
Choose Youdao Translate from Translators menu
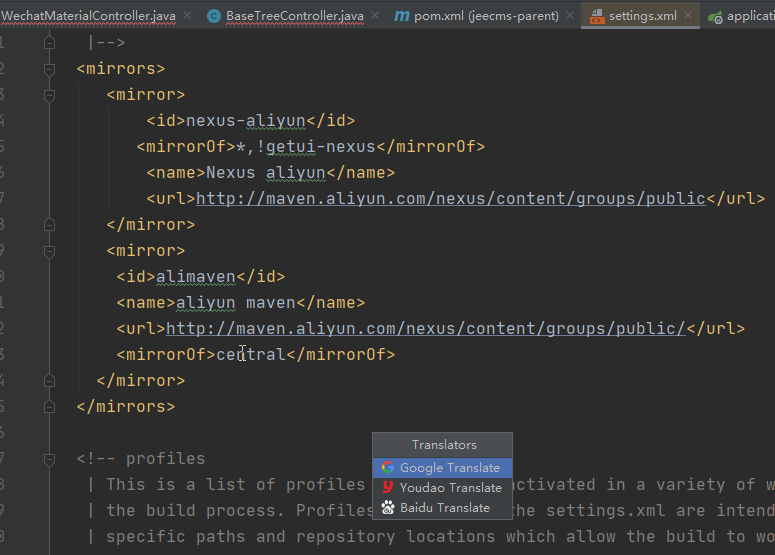pos(450,488)
